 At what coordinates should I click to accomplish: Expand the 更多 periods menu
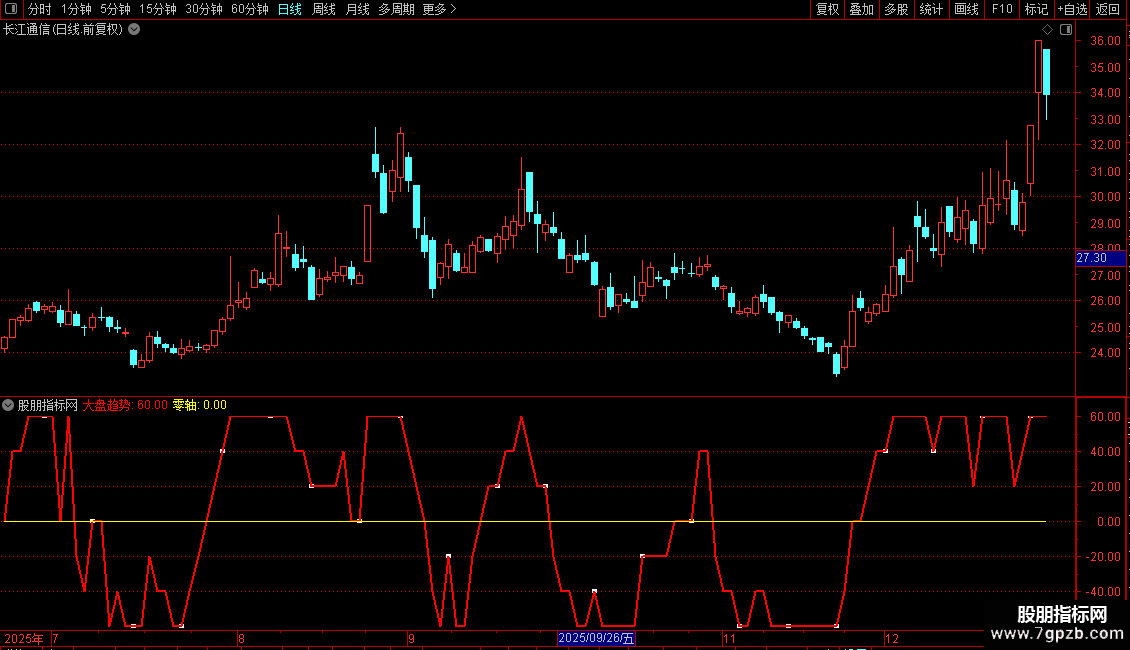pyautogui.click(x=440, y=9)
